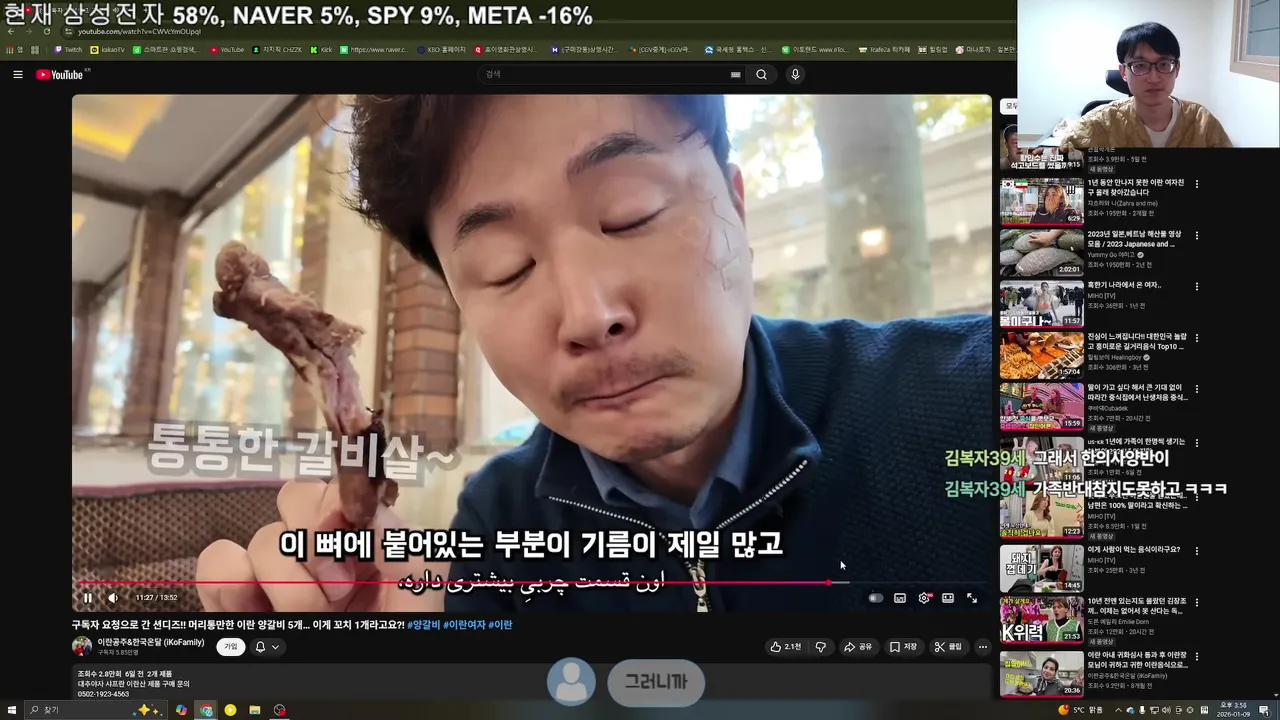This screenshot has height=720, width=1280.
Task: Open the 11:57 MIHO TV video thumbnail
Action: tap(1041, 304)
